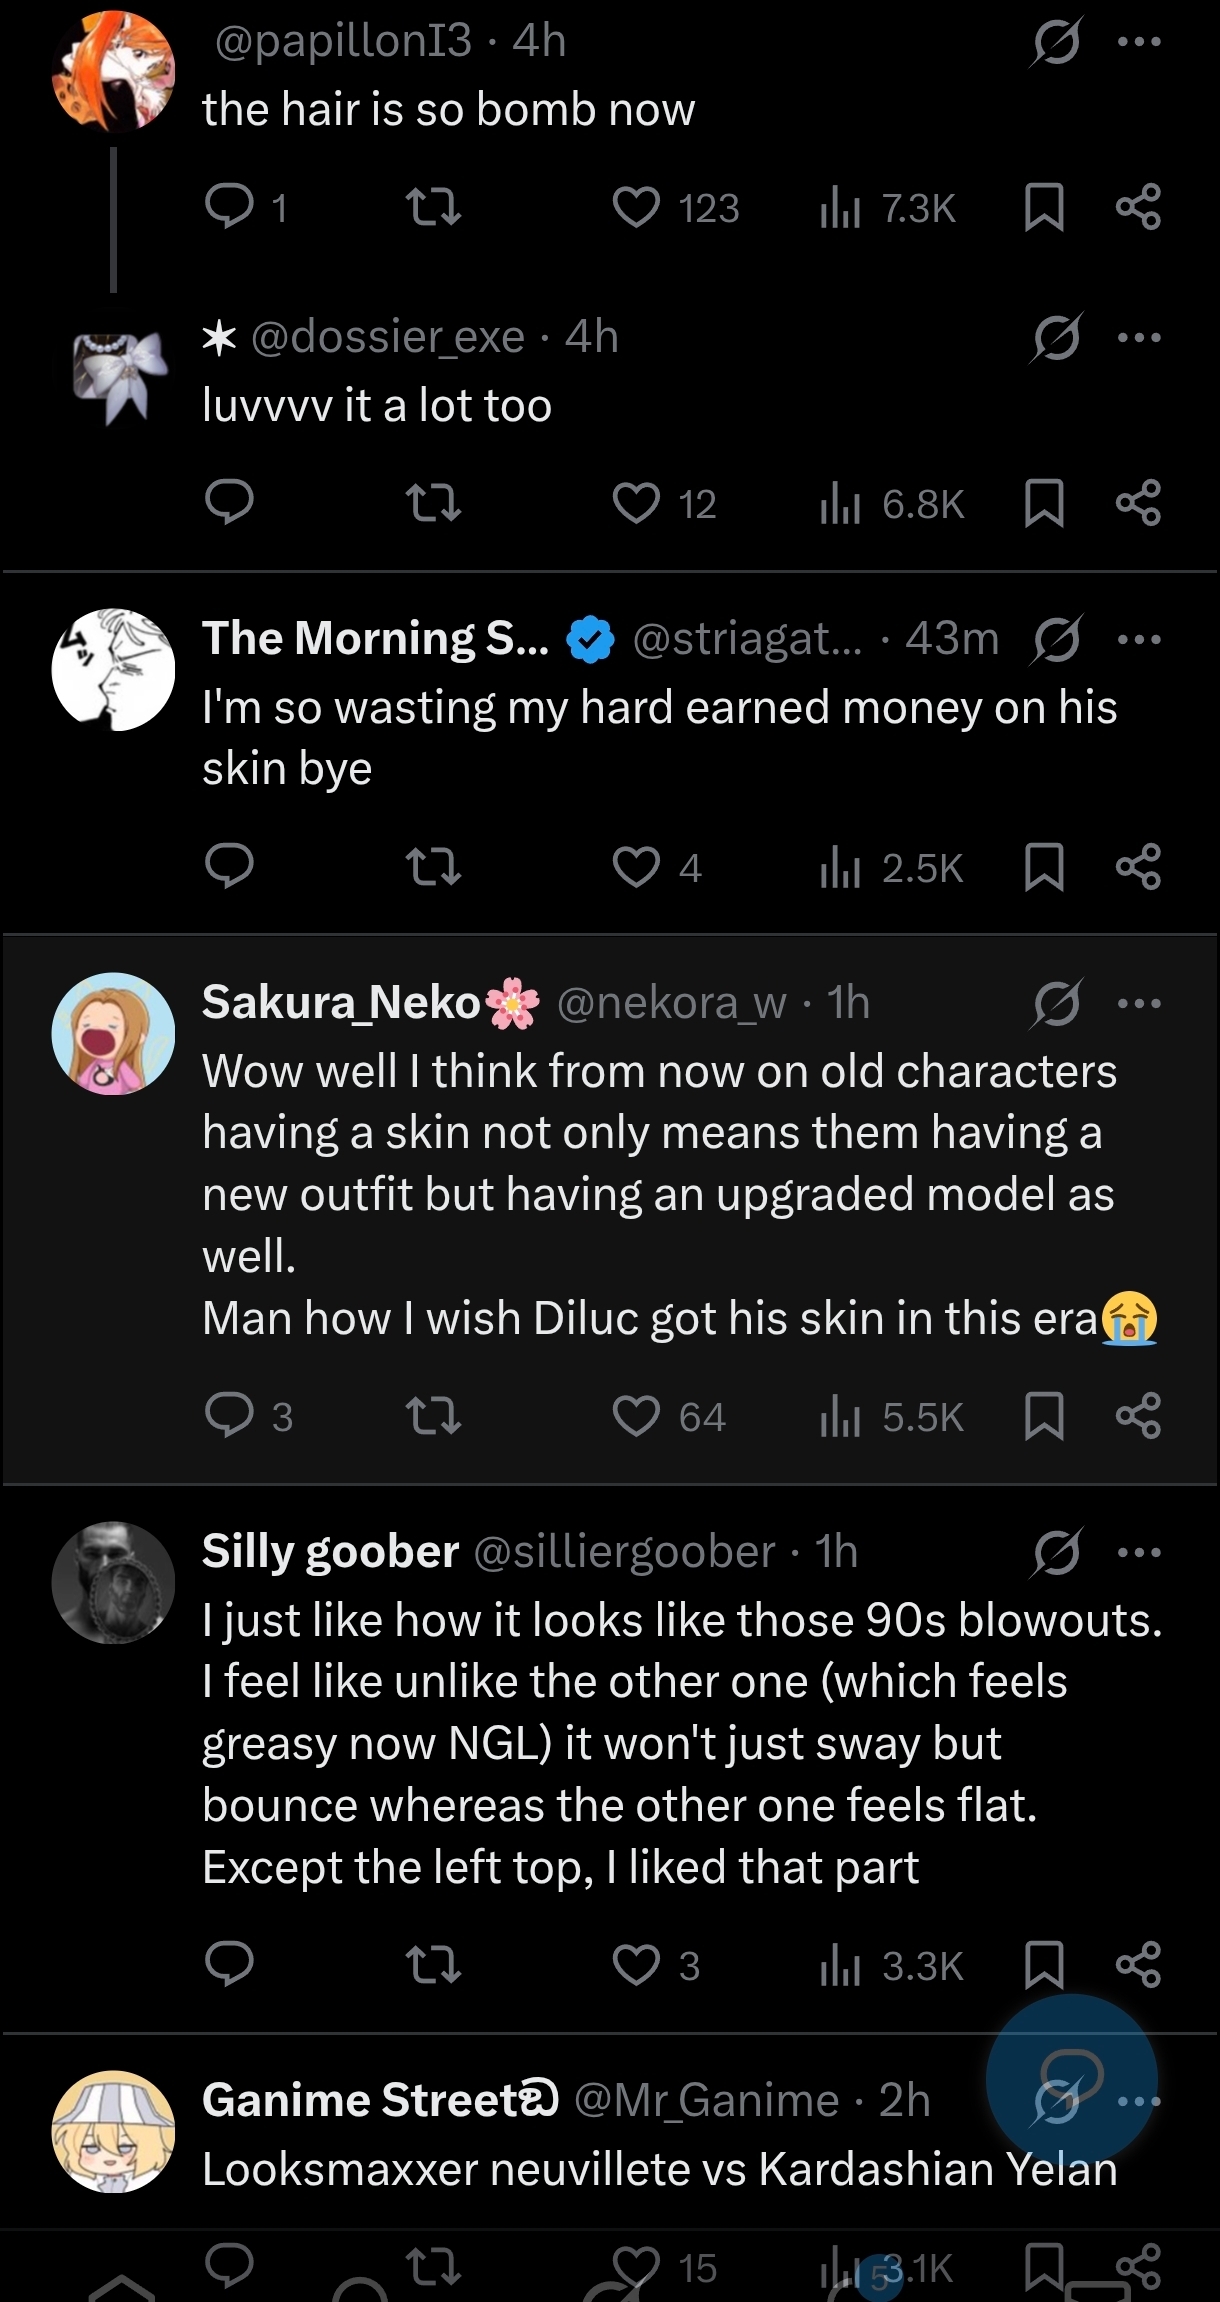1220x2302 pixels.
Task: Open the Silly goober display name
Action: tap(330, 1551)
